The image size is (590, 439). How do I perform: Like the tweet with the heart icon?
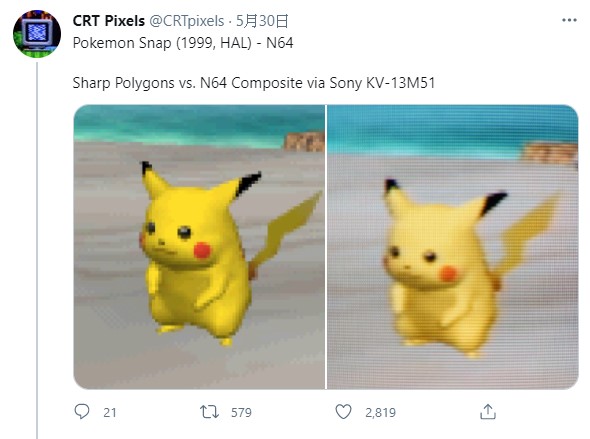point(343,412)
